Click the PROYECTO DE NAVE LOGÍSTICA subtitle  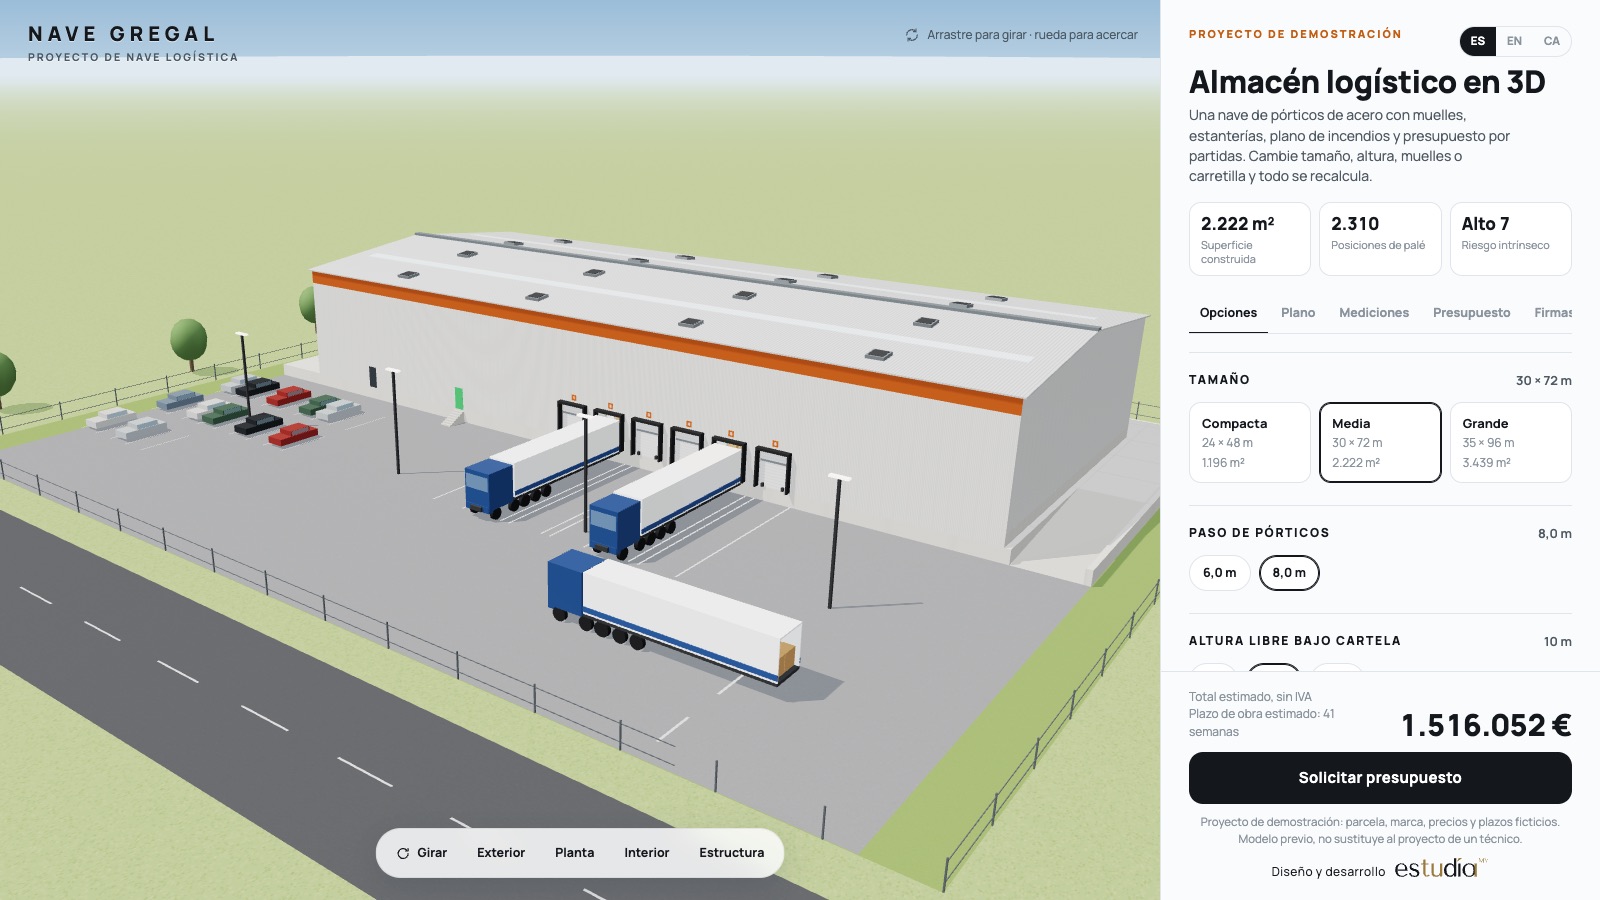pos(133,57)
